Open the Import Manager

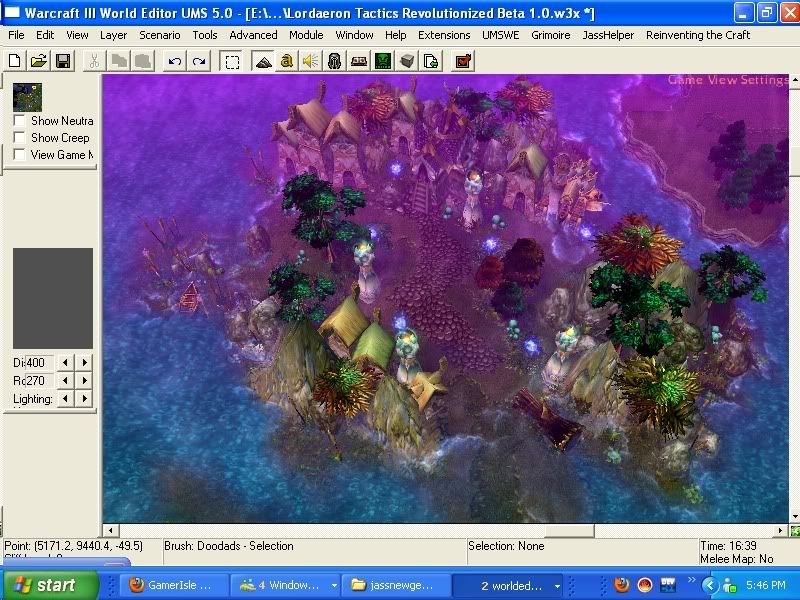tap(431, 61)
